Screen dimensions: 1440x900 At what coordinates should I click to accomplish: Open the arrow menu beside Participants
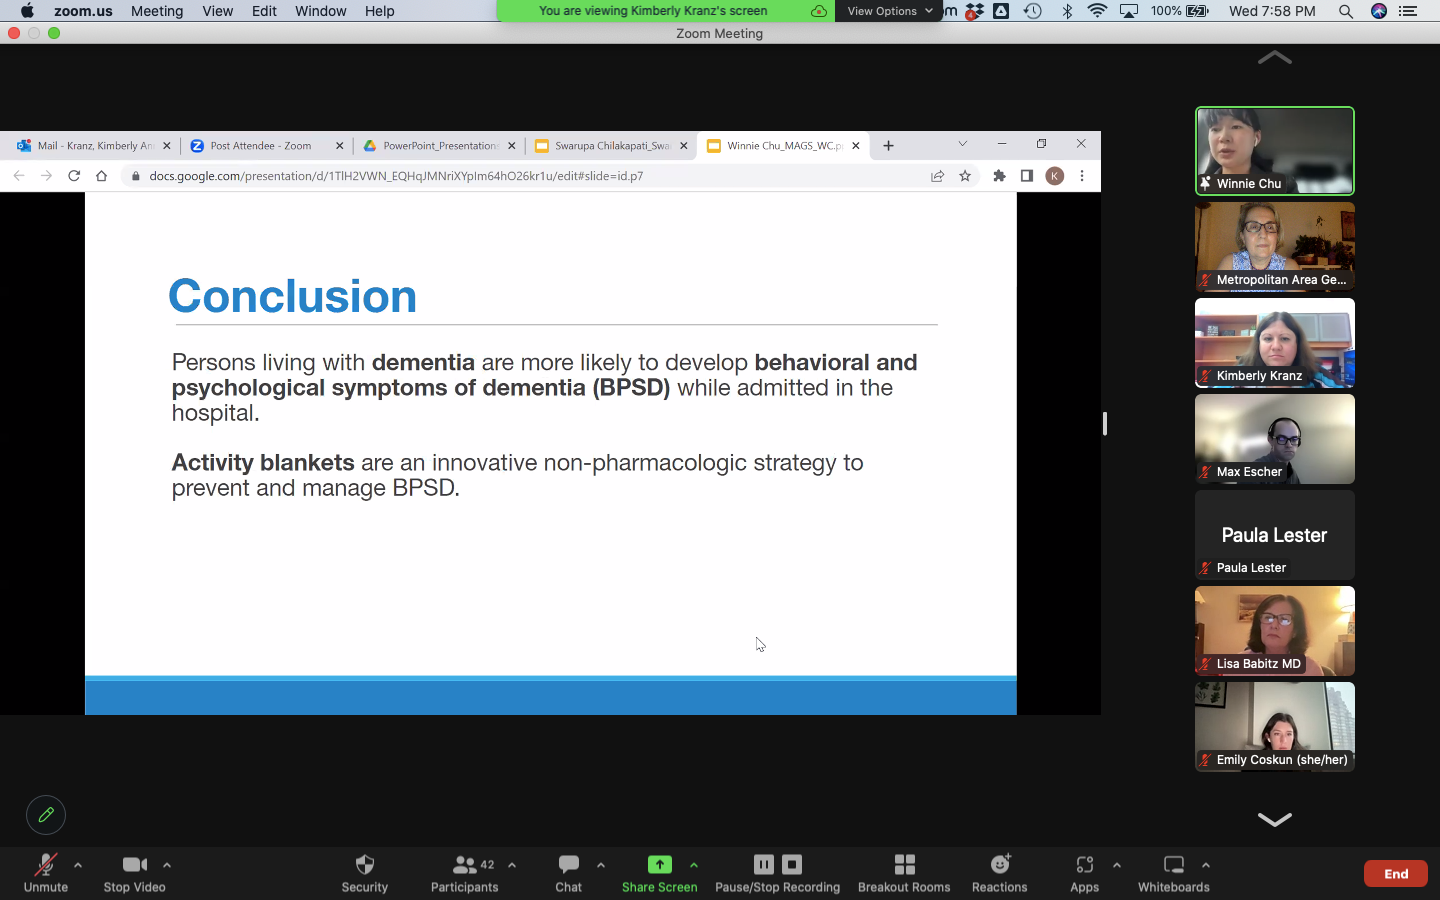point(512,865)
